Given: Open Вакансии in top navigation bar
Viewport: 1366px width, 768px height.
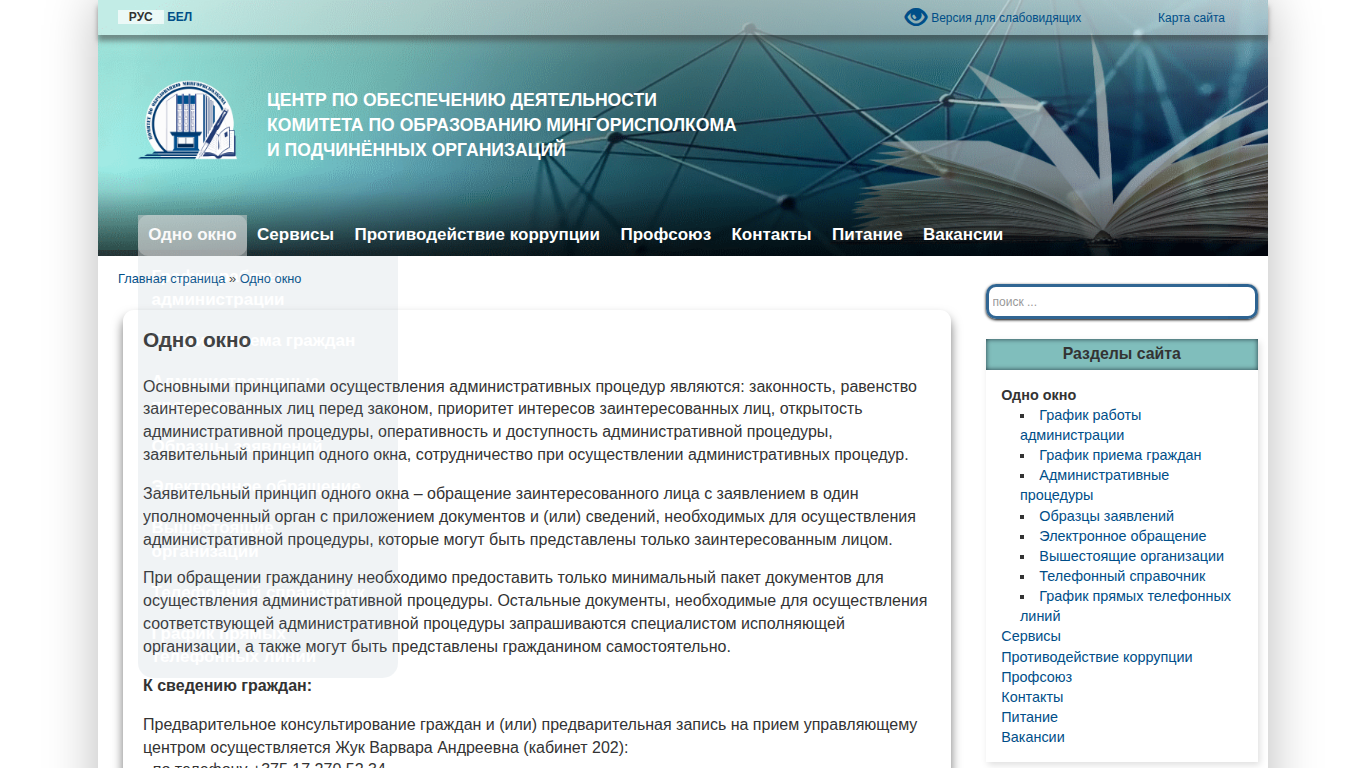Looking at the screenshot, I should click(963, 235).
